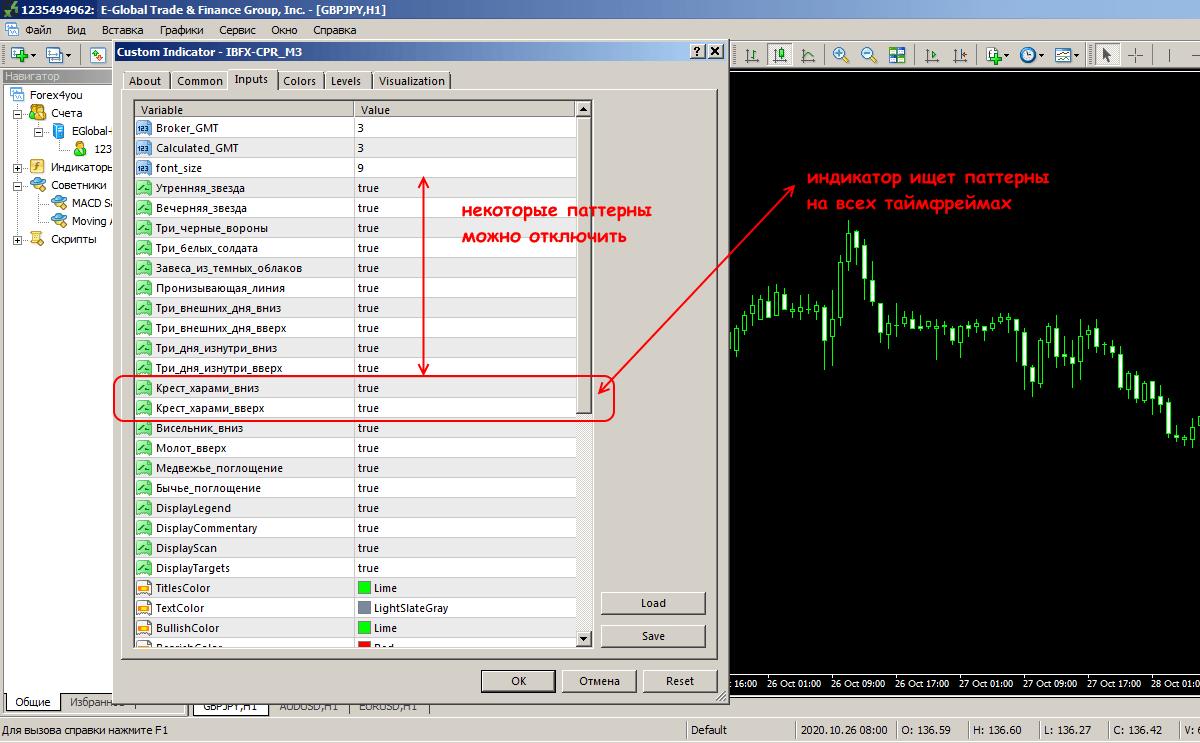Viewport: 1200px width, 743px height.
Task: Click the tile windows icon
Action: [897, 55]
